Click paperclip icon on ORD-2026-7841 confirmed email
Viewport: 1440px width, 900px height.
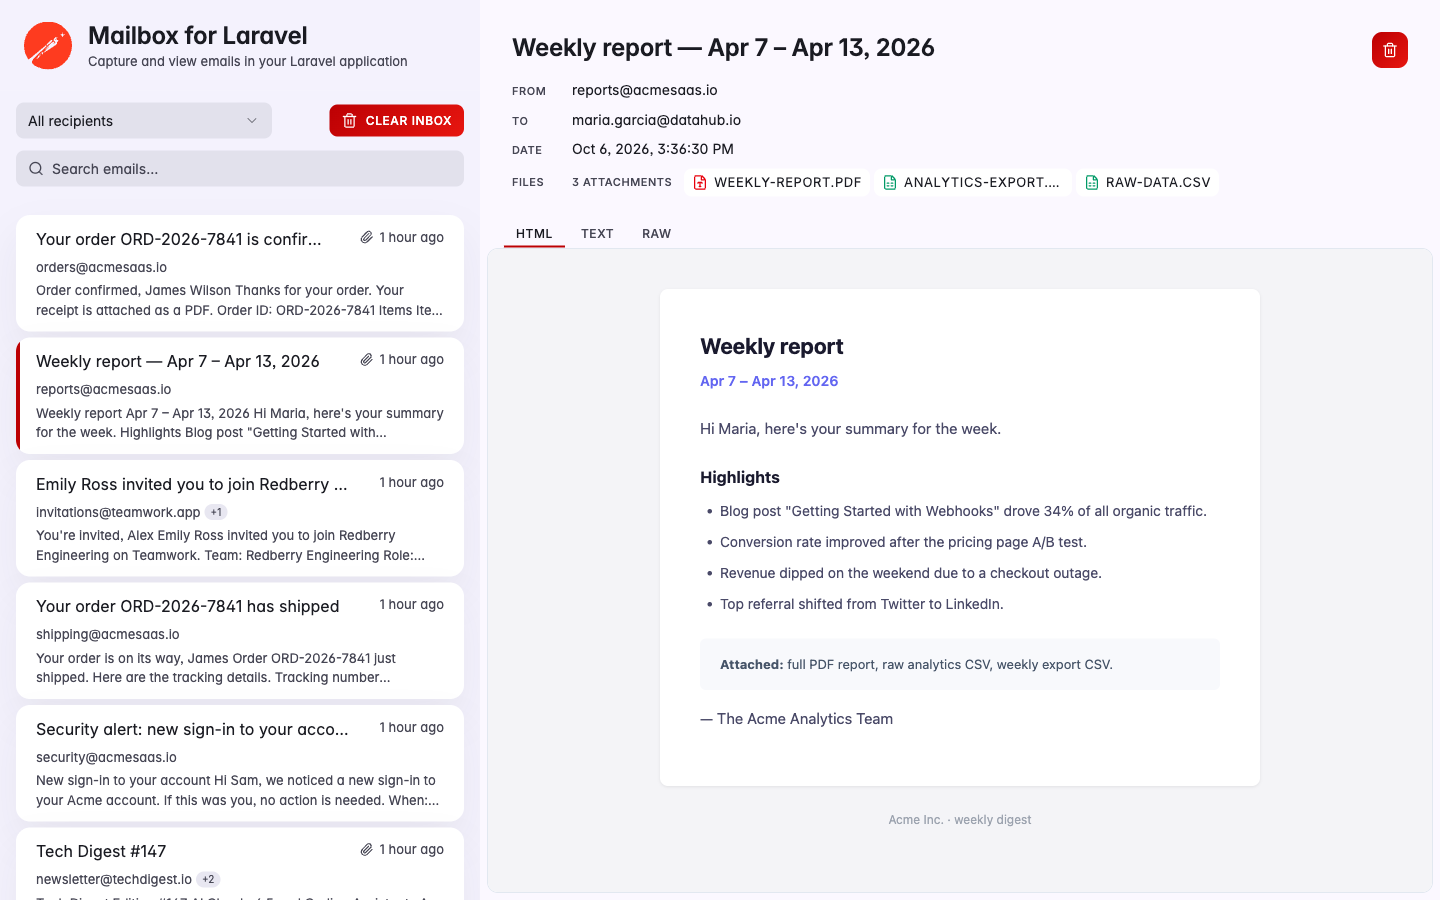pos(367,238)
